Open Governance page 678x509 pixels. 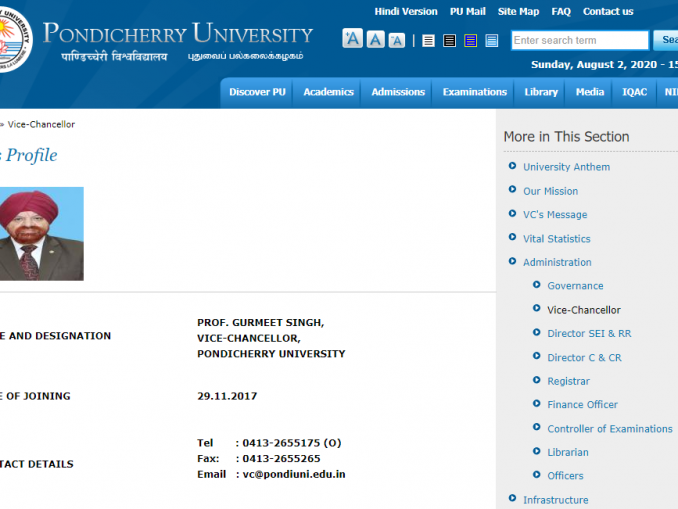tap(575, 286)
